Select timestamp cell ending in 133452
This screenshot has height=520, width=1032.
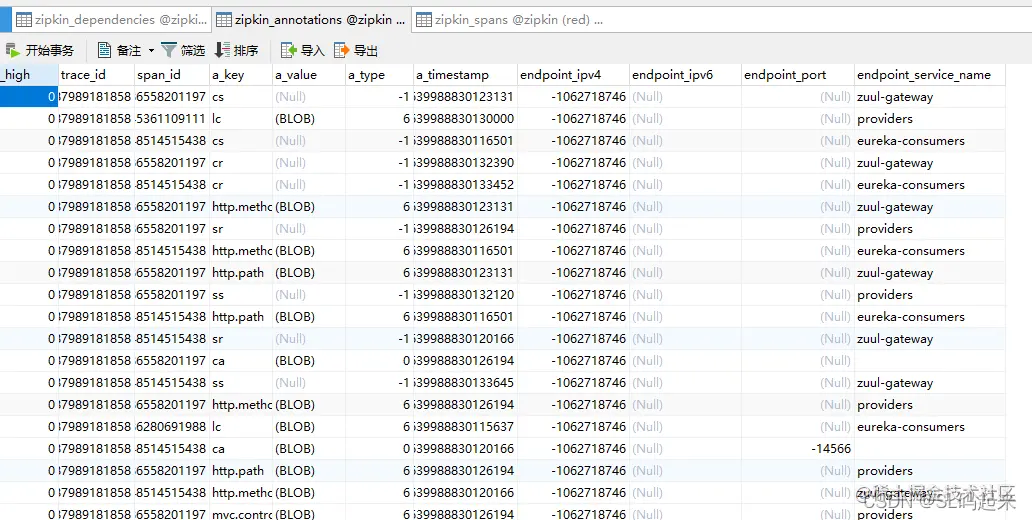(465, 184)
